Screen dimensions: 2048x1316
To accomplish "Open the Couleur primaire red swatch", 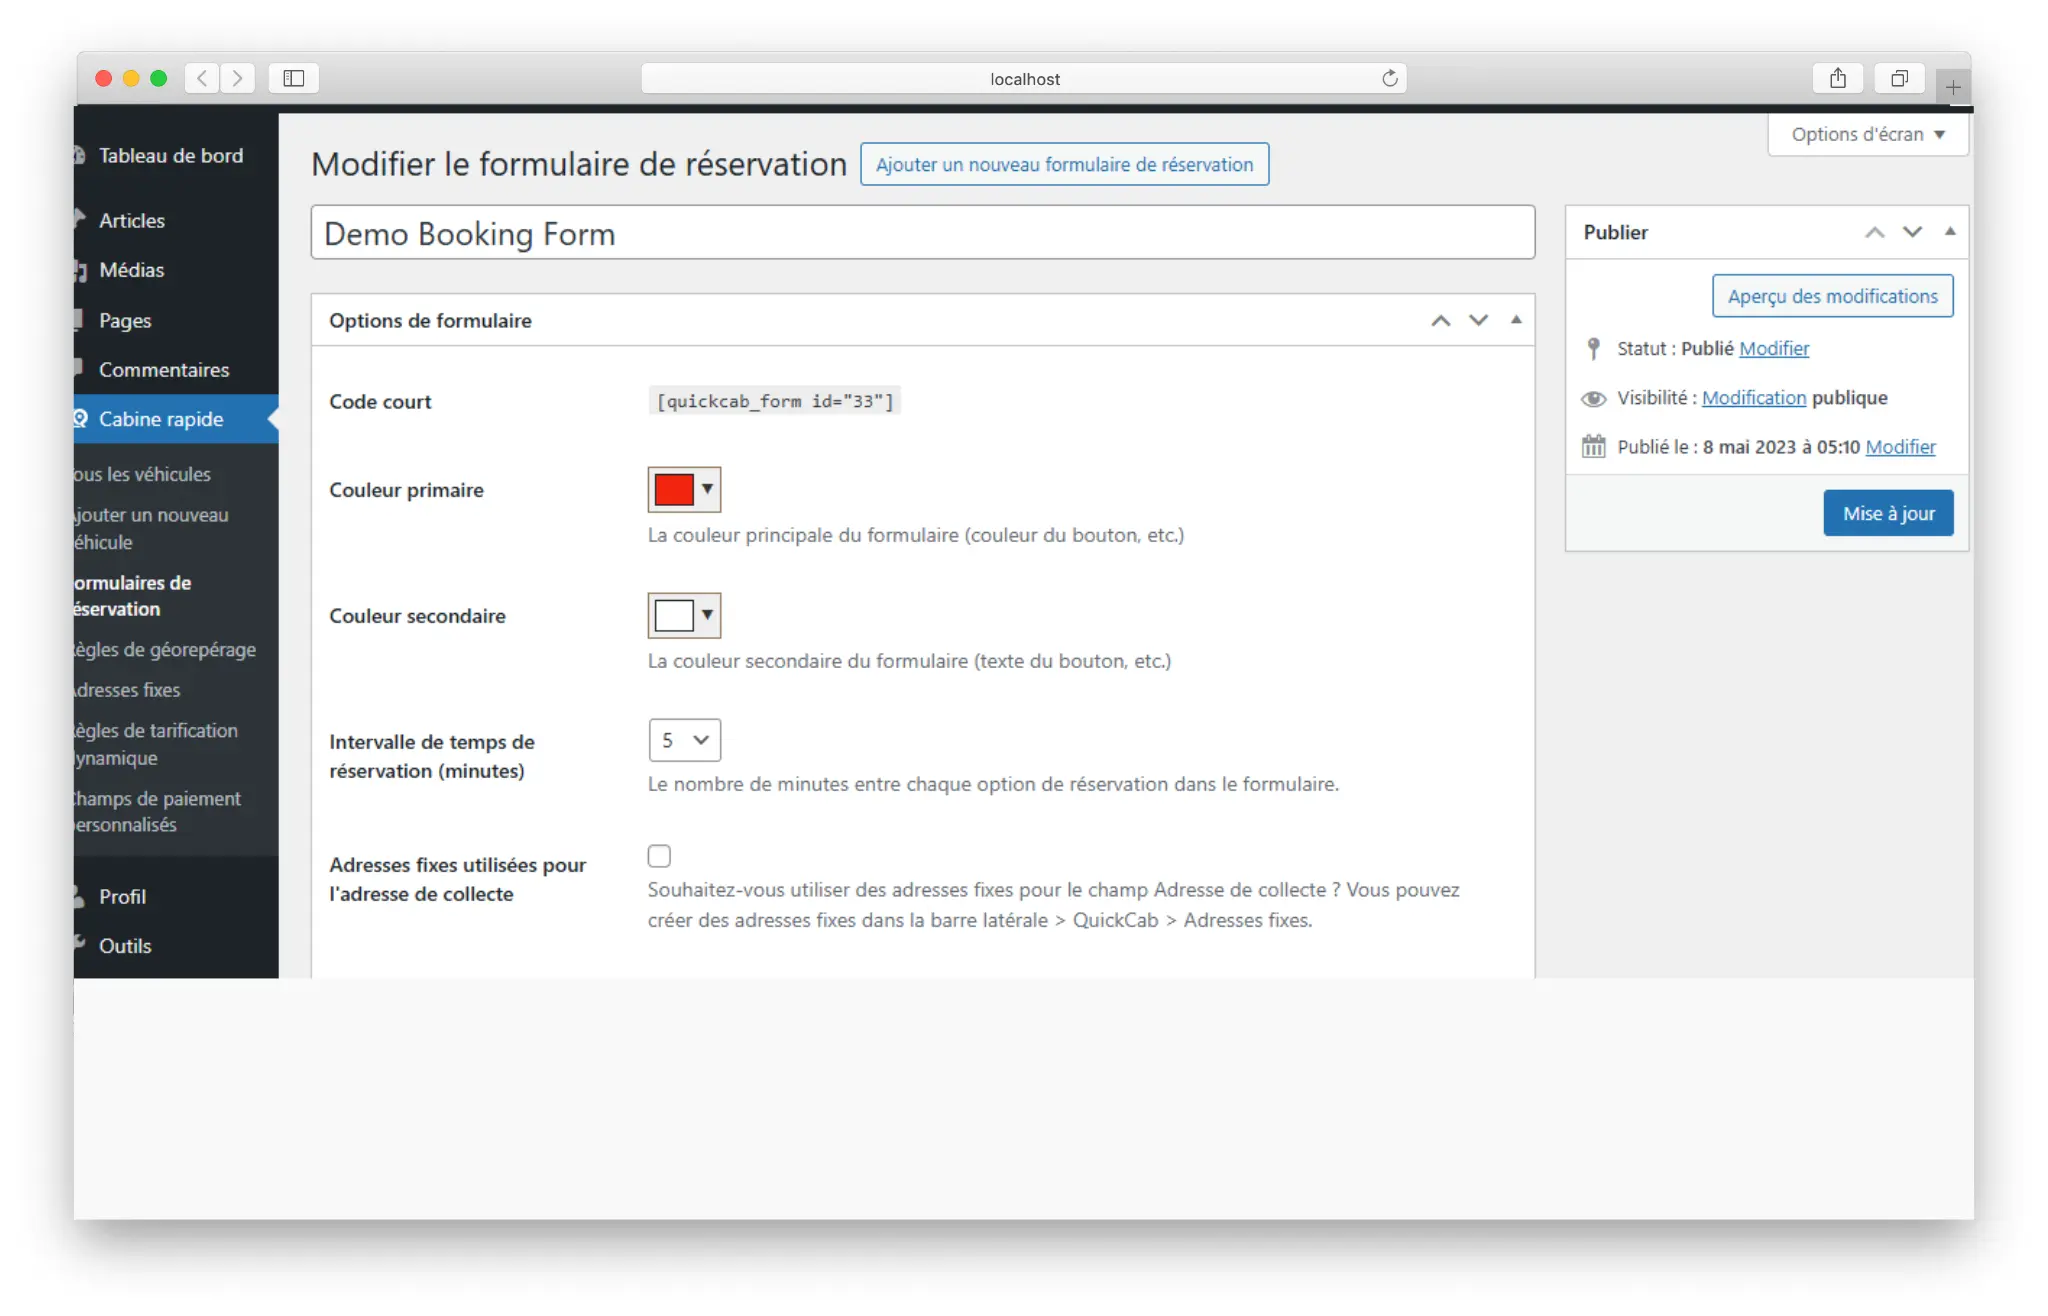I will (674, 490).
